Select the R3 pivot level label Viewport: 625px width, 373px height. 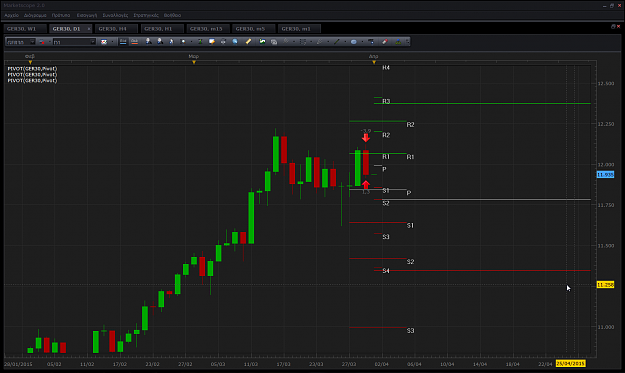(386, 101)
